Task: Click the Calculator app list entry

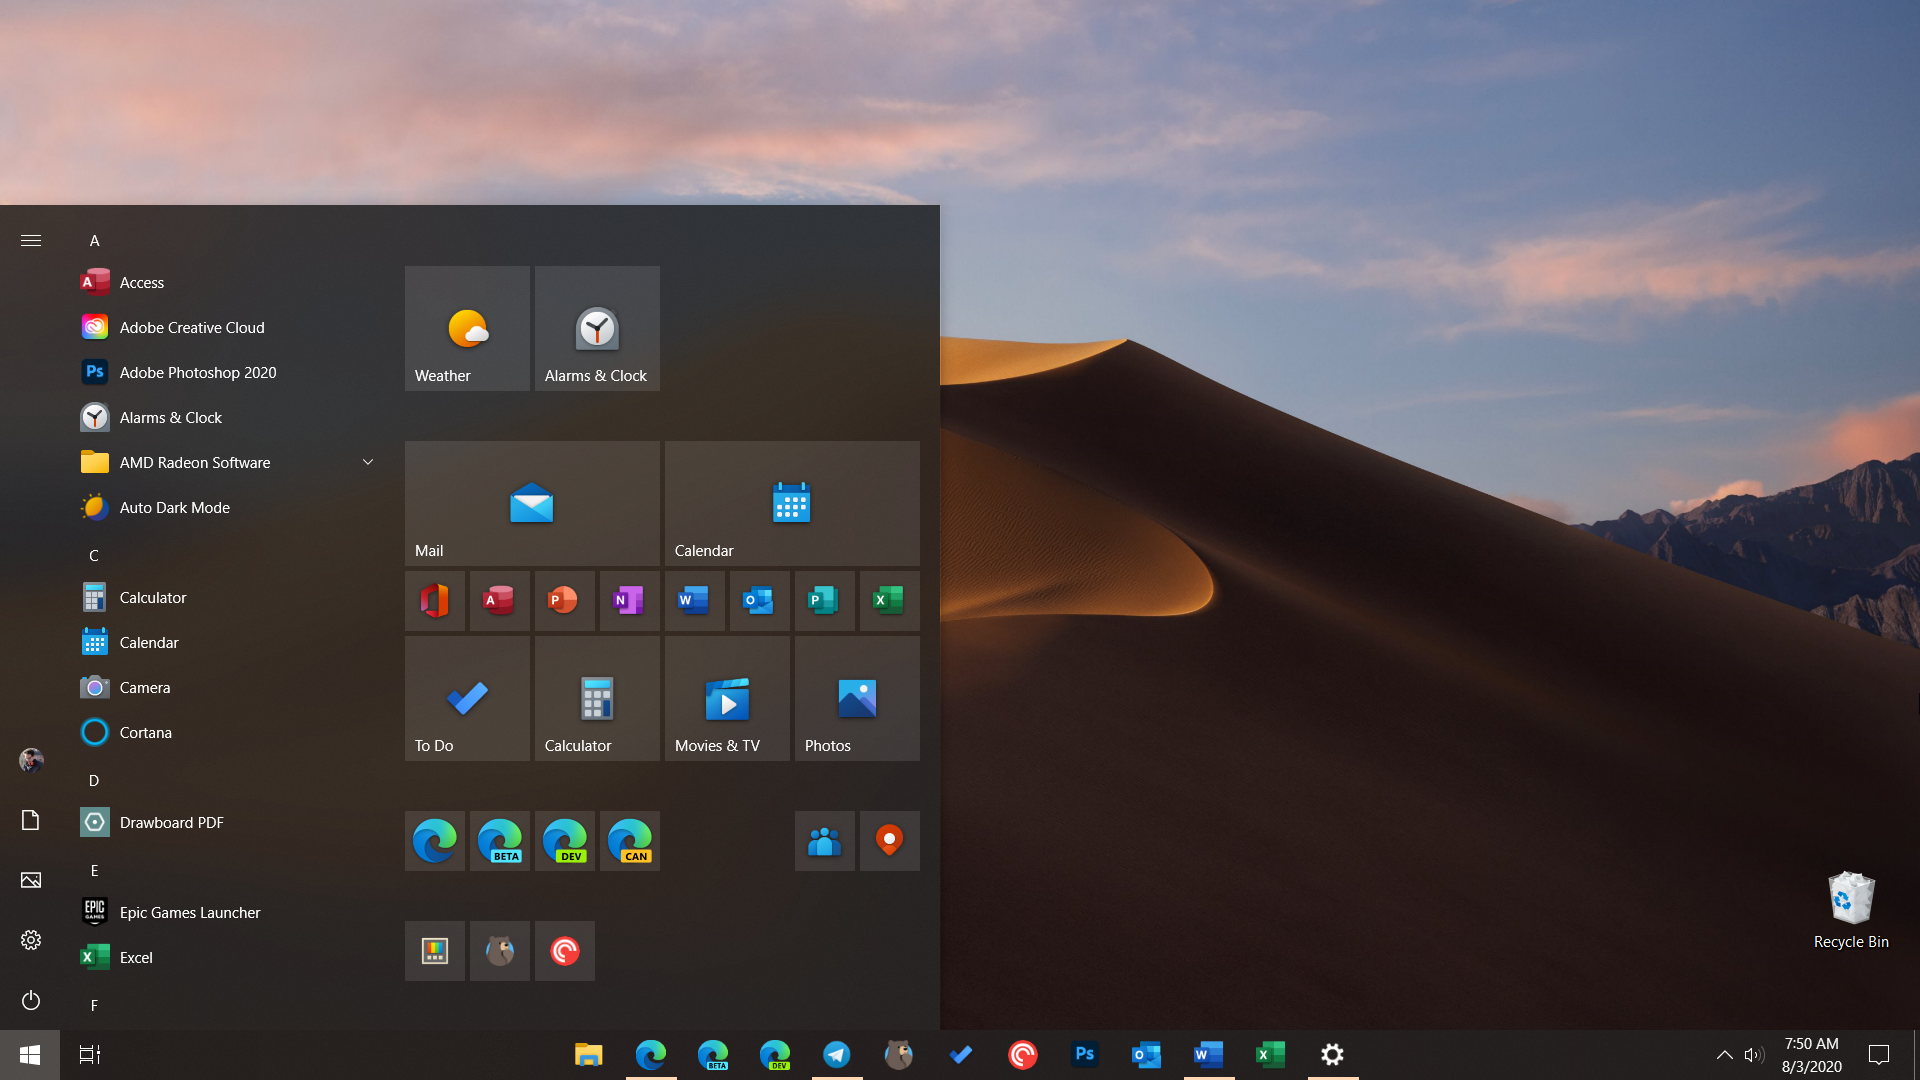Action: point(152,597)
